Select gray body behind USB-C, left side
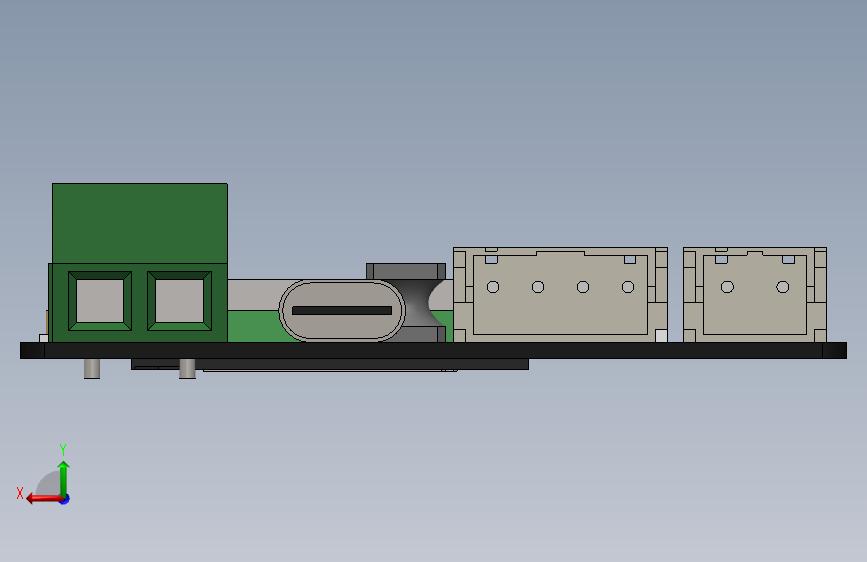Viewport: 867px width, 562px height. tap(255, 295)
